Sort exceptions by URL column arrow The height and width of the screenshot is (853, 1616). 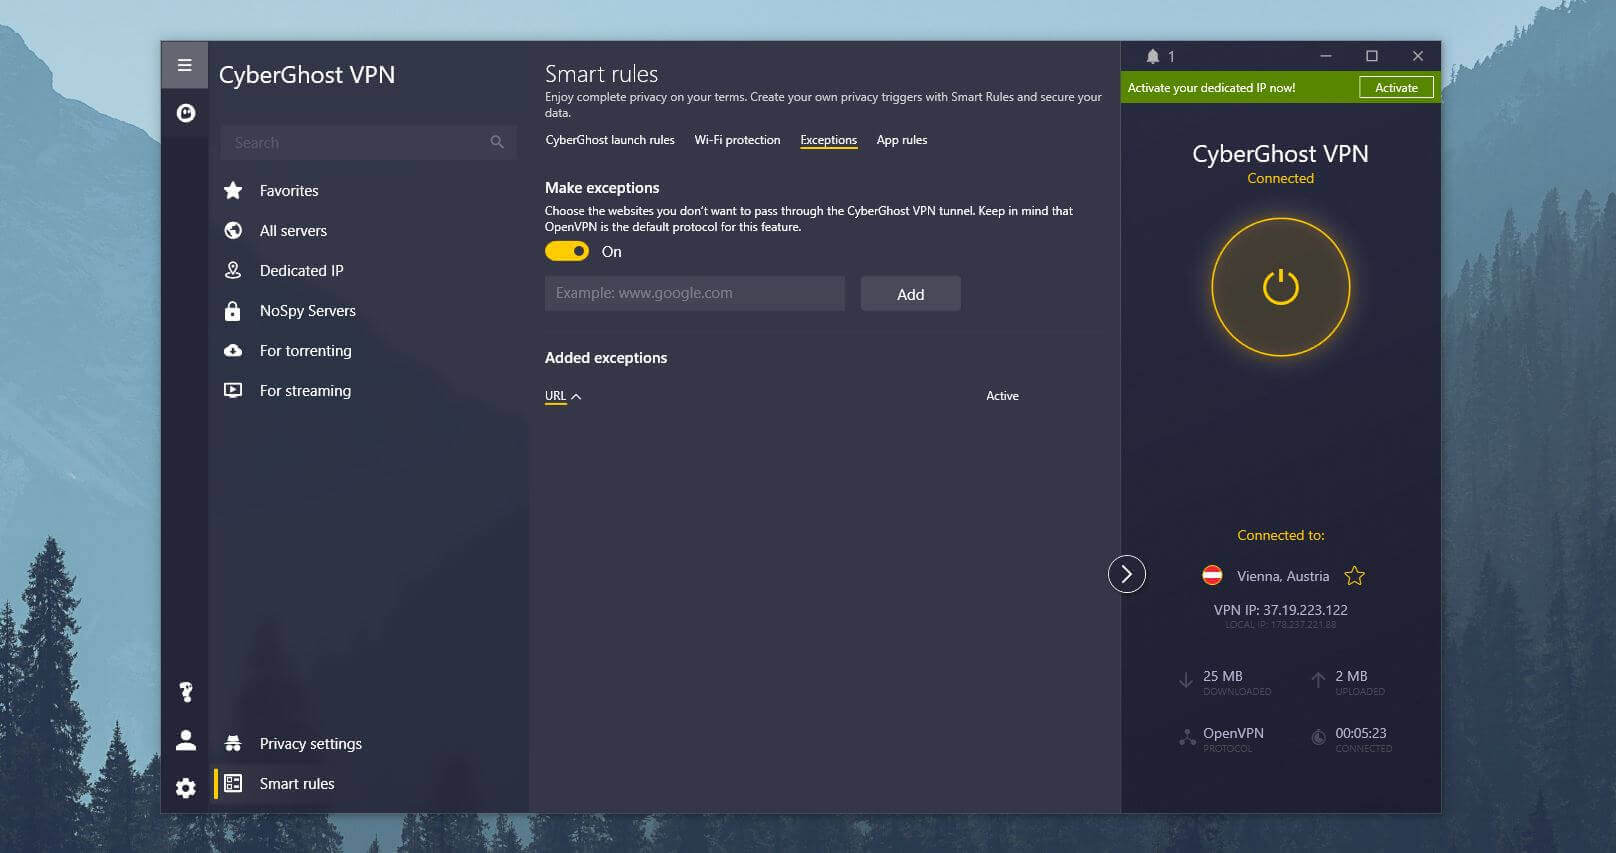(576, 397)
